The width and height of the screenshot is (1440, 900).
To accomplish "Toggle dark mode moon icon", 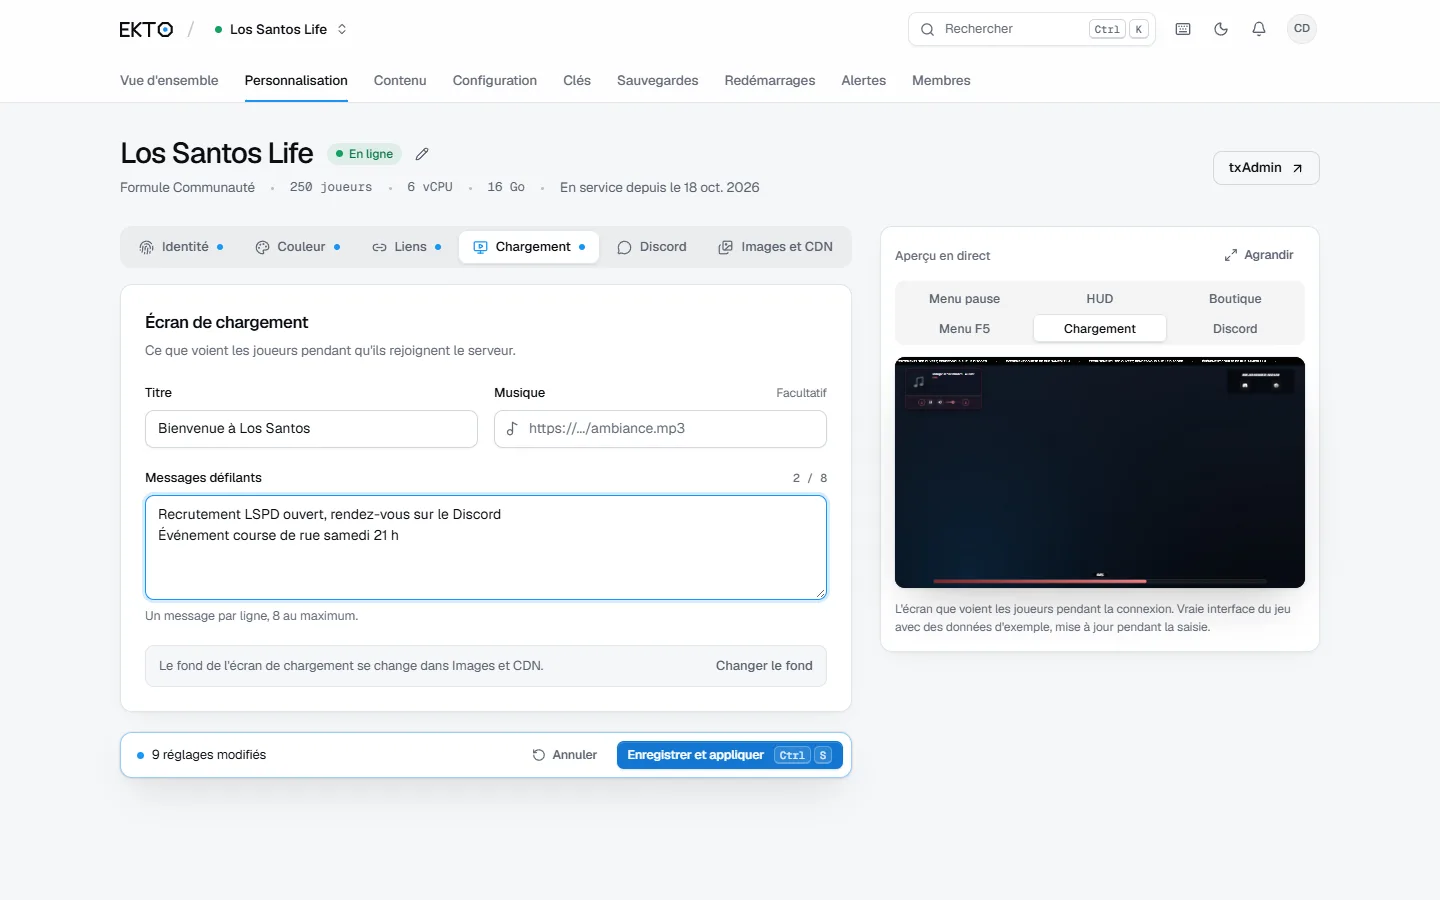I will 1221,29.
